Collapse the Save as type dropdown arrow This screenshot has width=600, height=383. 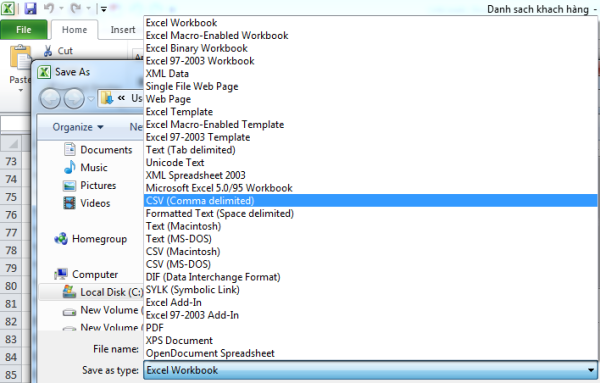(x=591, y=370)
